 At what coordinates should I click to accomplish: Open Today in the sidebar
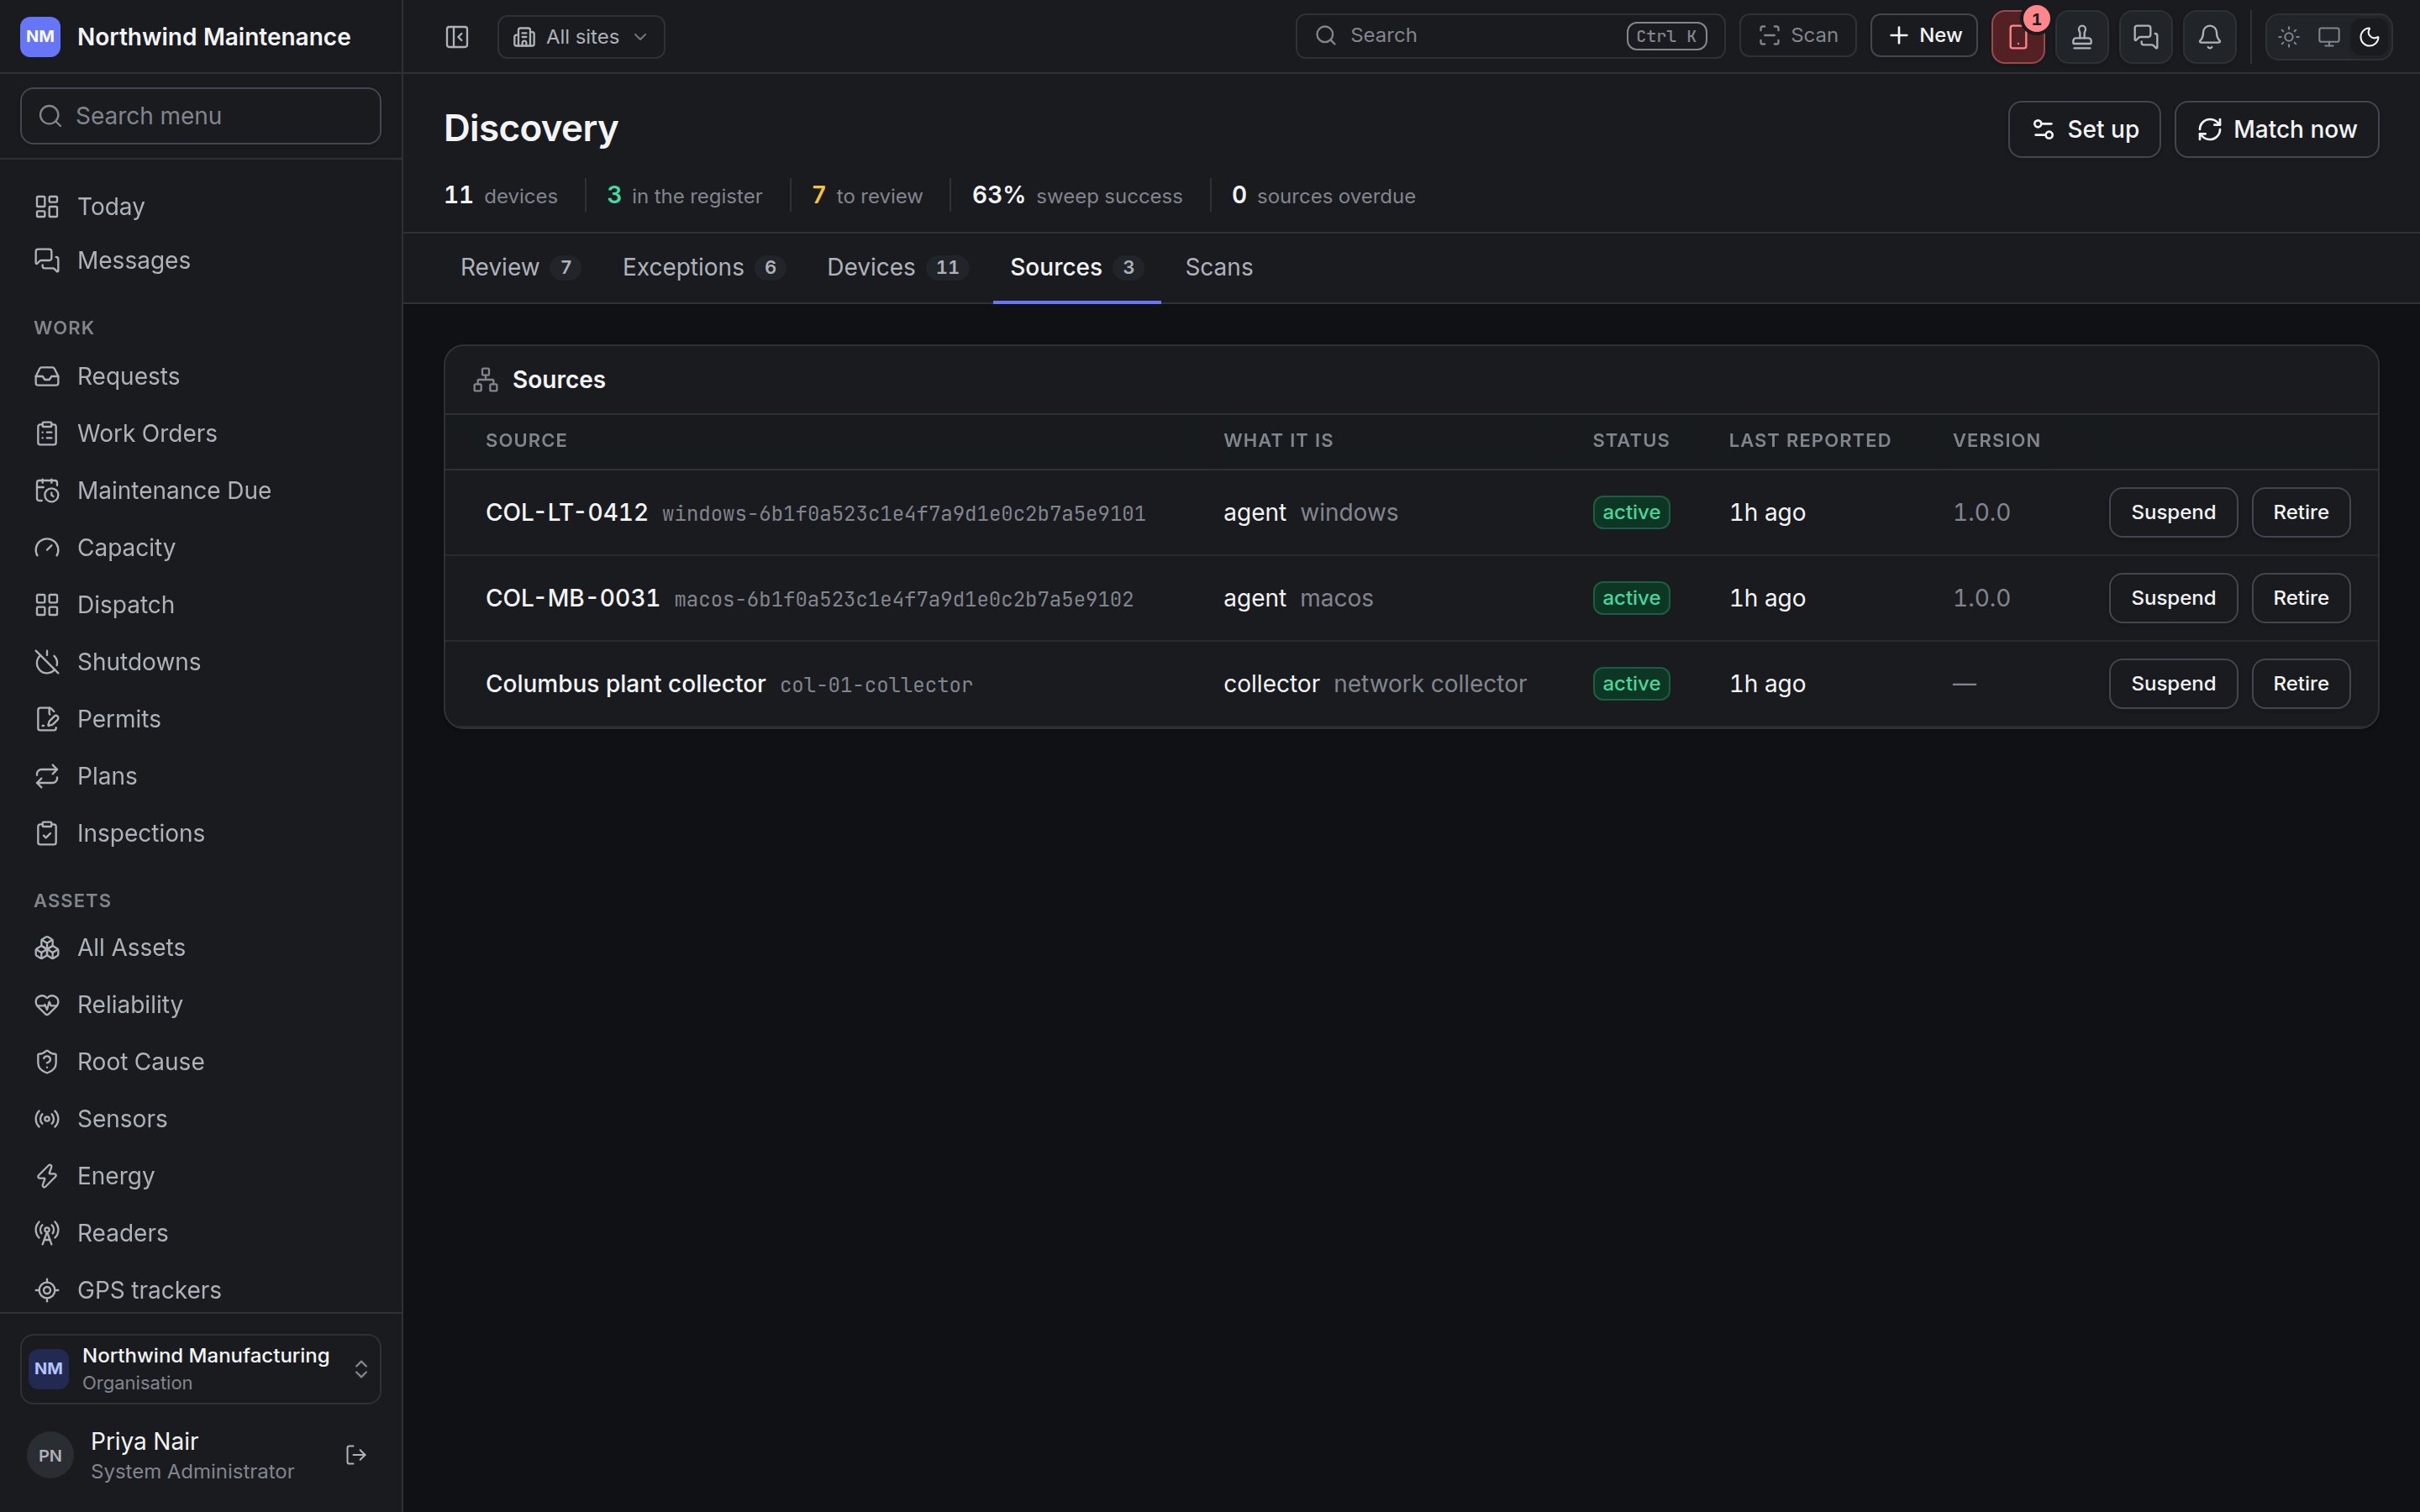200,206
